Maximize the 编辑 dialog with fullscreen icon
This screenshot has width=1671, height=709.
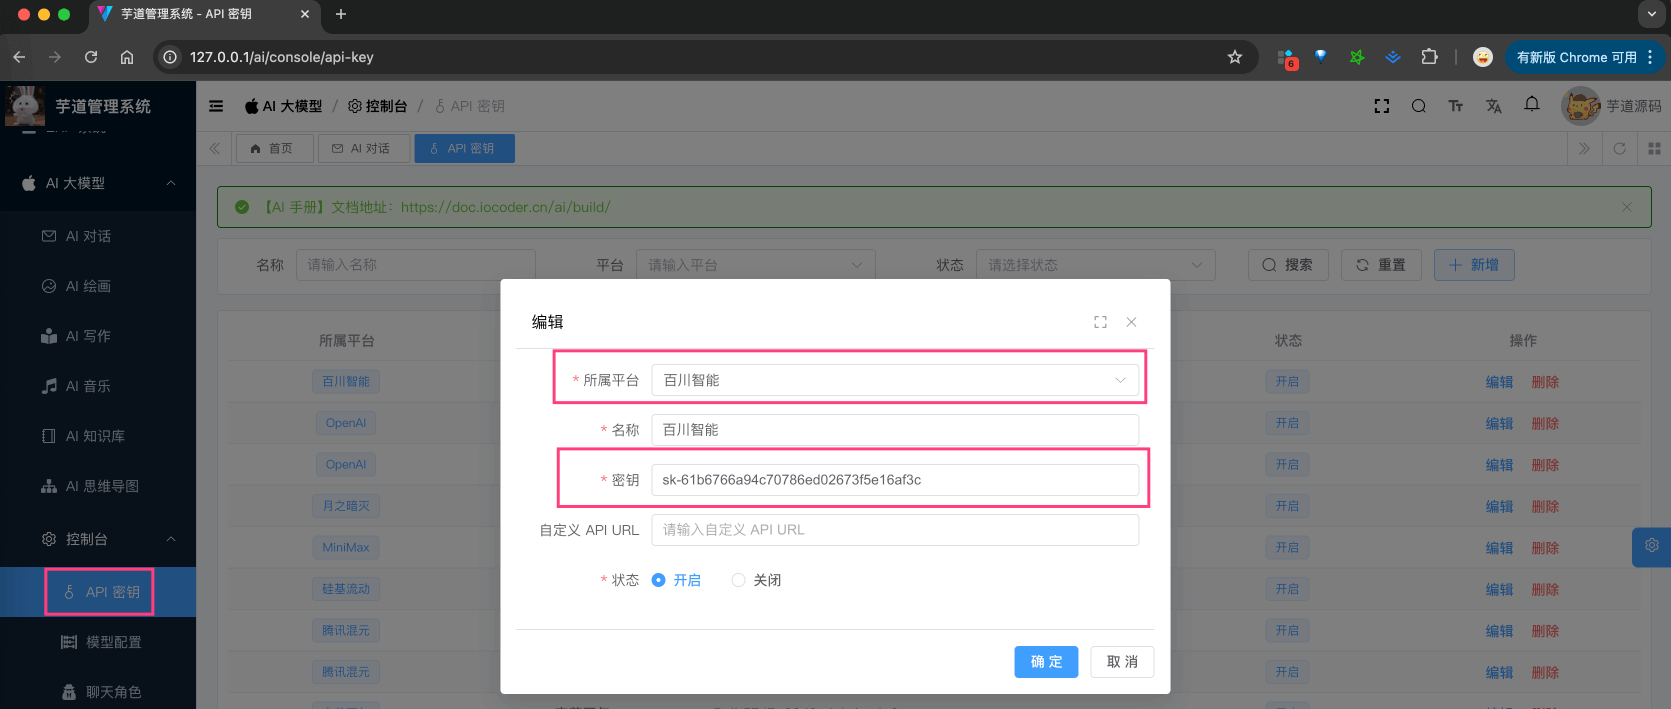(1100, 322)
